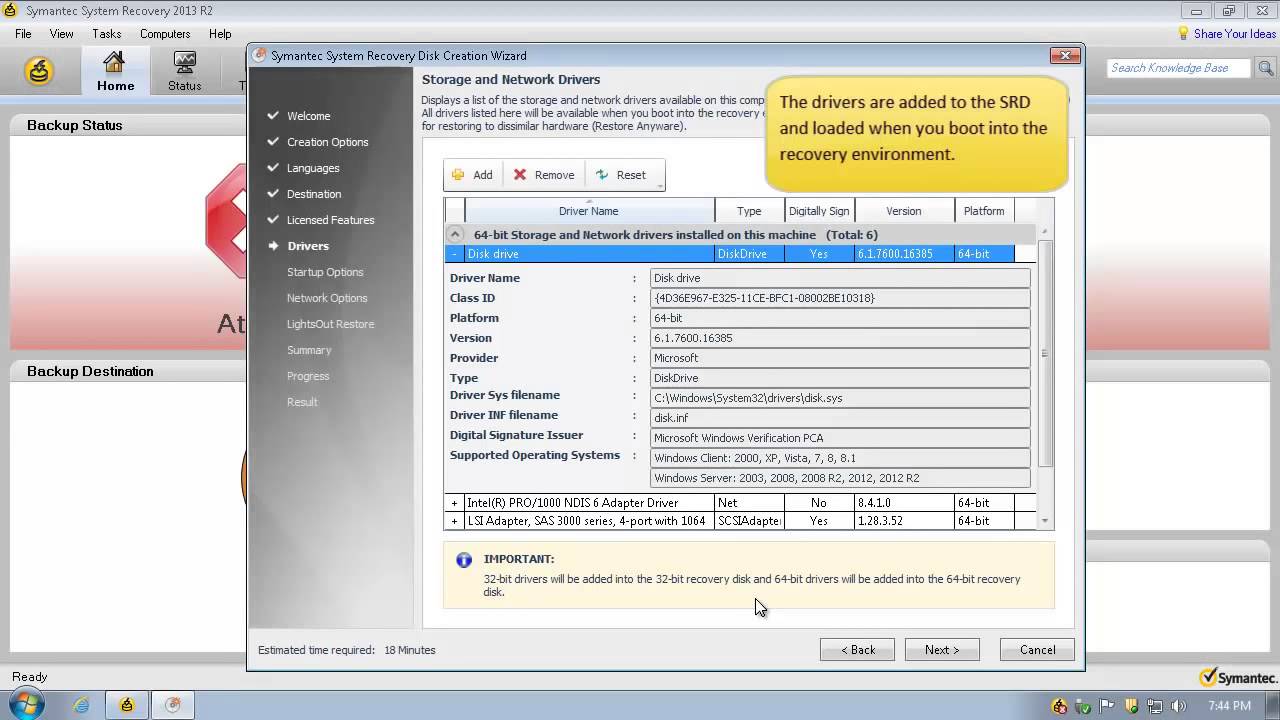The image size is (1280, 720).
Task: Click the driver list scroll down arrow
Action: tap(1046, 521)
